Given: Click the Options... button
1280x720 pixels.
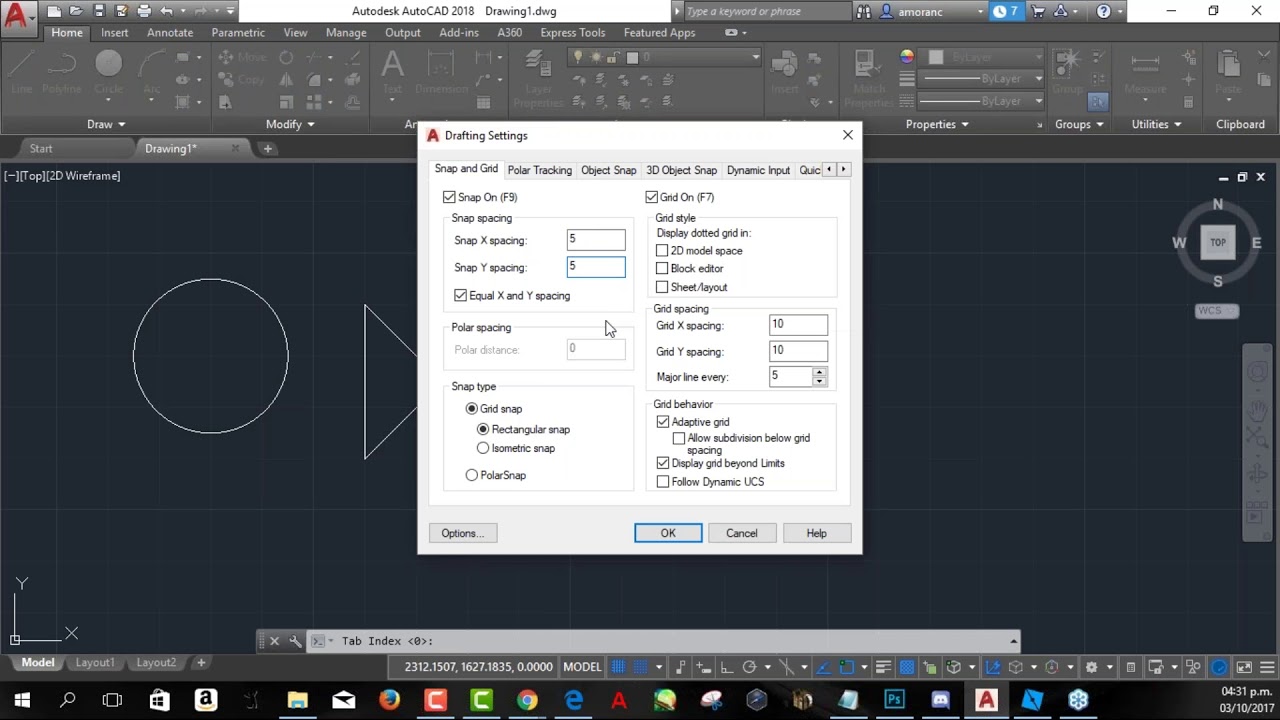Looking at the screenshot, I should (463, 533).
